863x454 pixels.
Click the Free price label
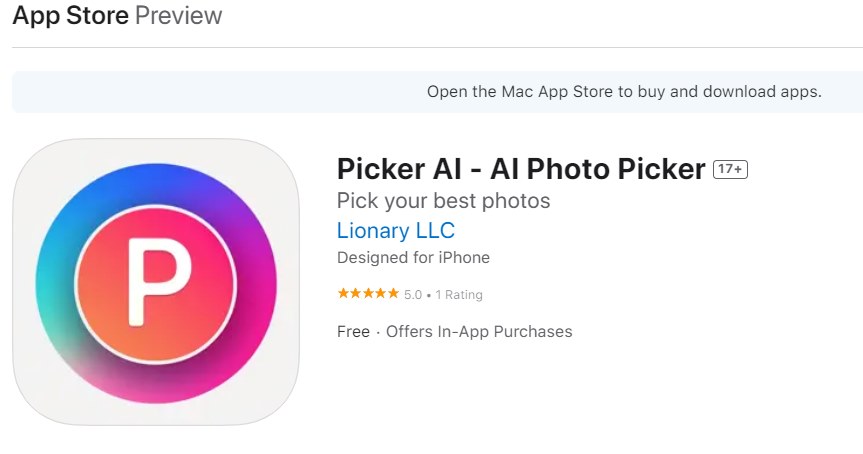click(x=353, y=331)
